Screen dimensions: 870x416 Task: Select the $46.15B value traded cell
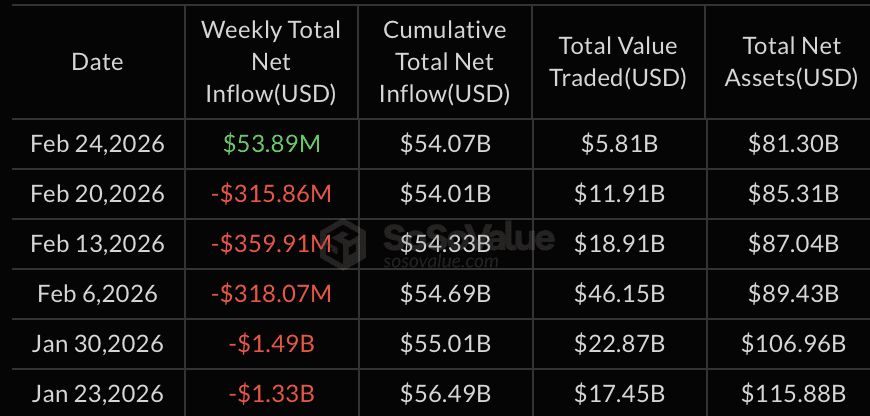(618, 294)
